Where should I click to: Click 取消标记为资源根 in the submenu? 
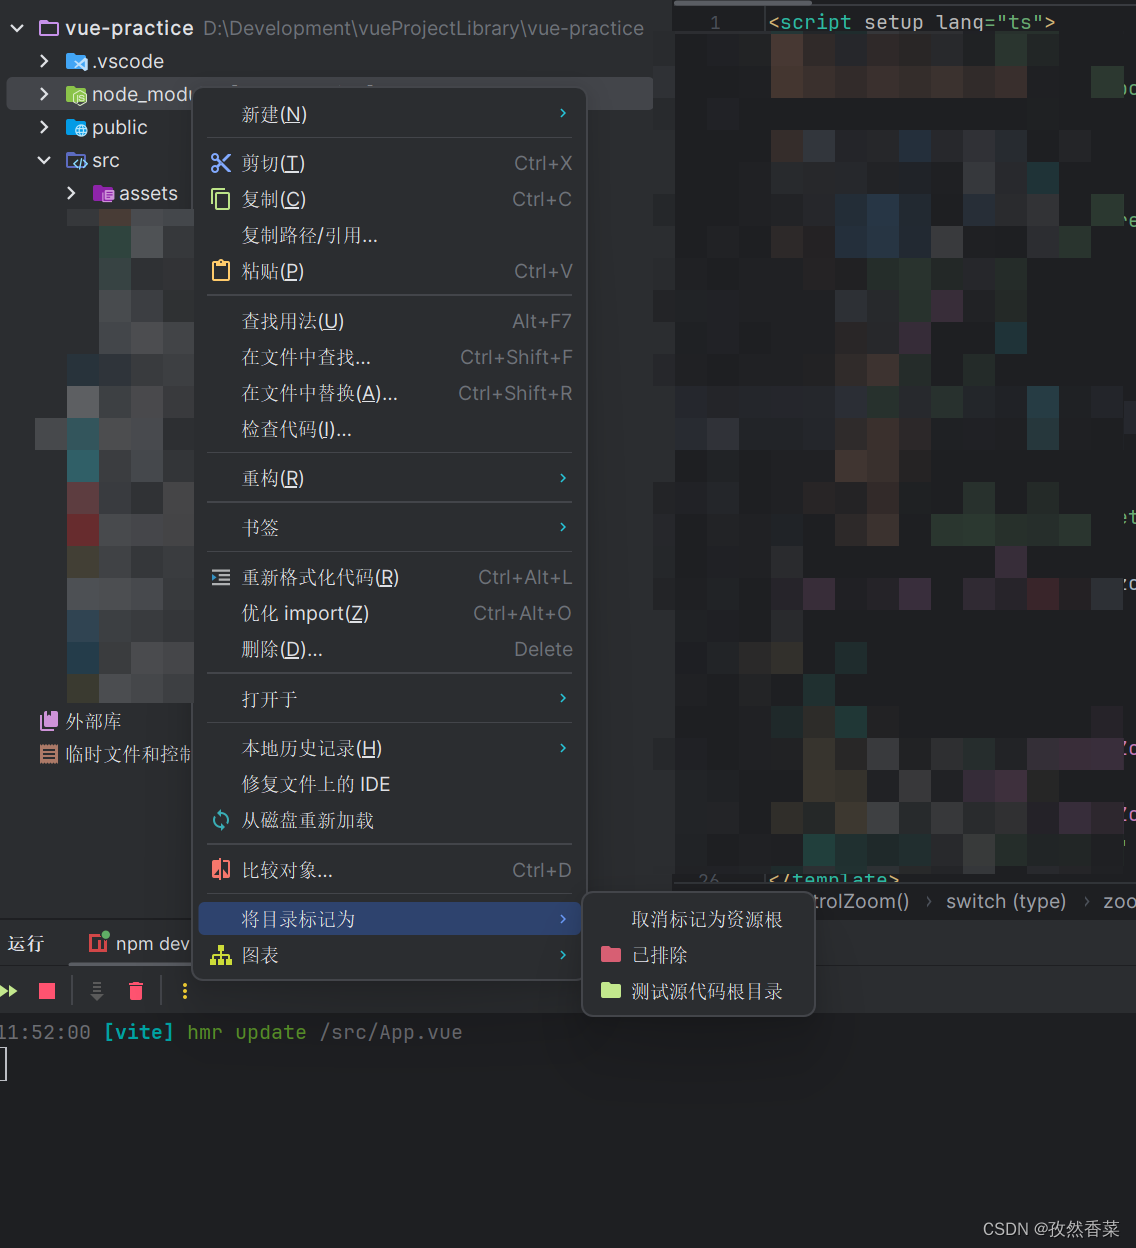[706, 919]
